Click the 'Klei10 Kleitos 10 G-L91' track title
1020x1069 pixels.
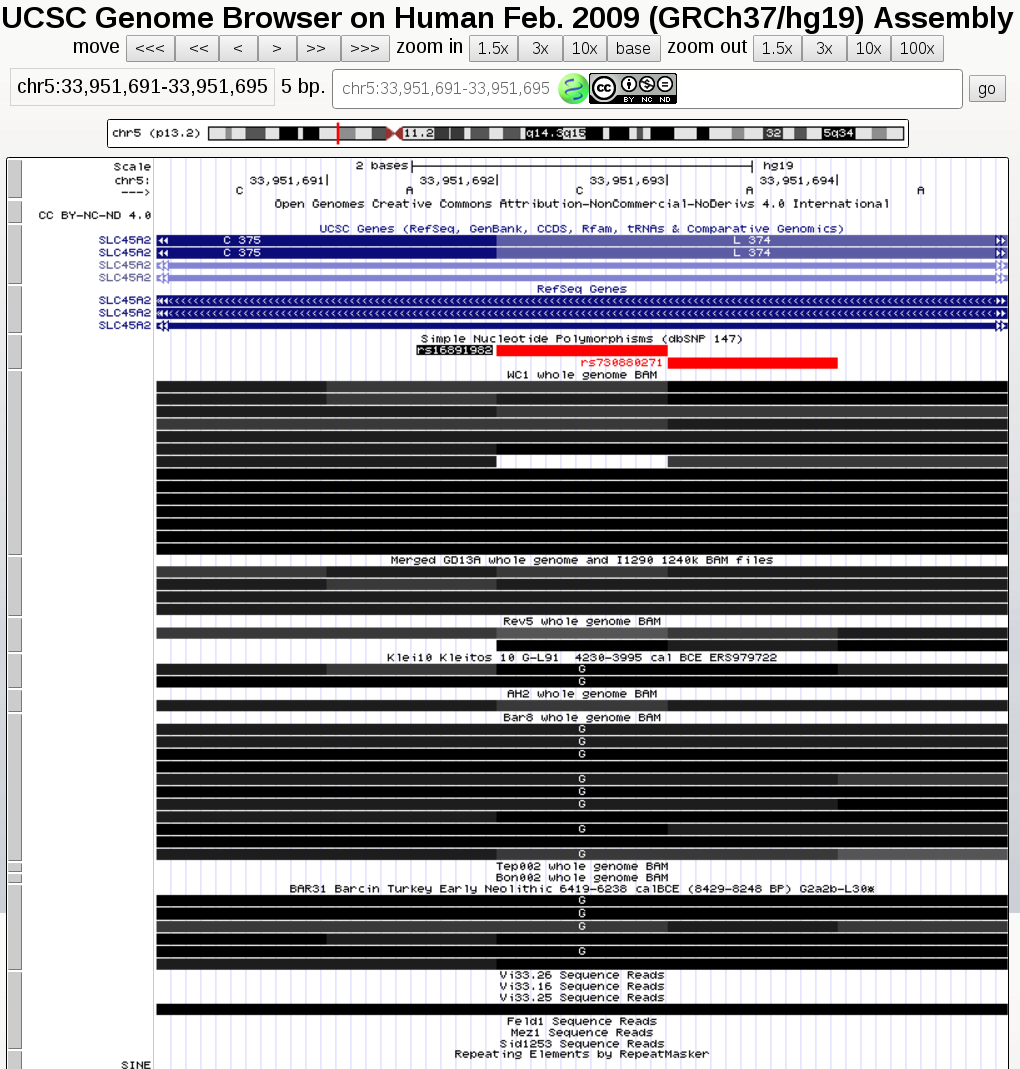582,657
